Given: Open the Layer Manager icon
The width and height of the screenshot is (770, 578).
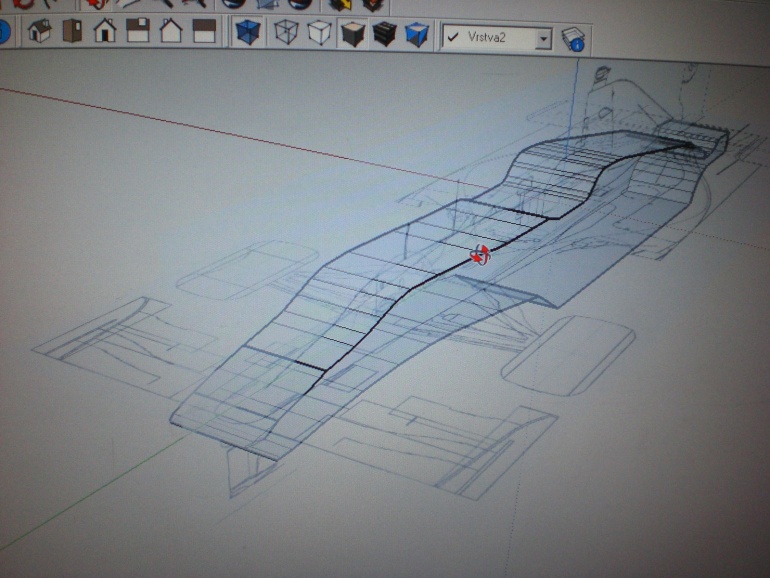Looking at the screenshot, I should coord(573,39).
